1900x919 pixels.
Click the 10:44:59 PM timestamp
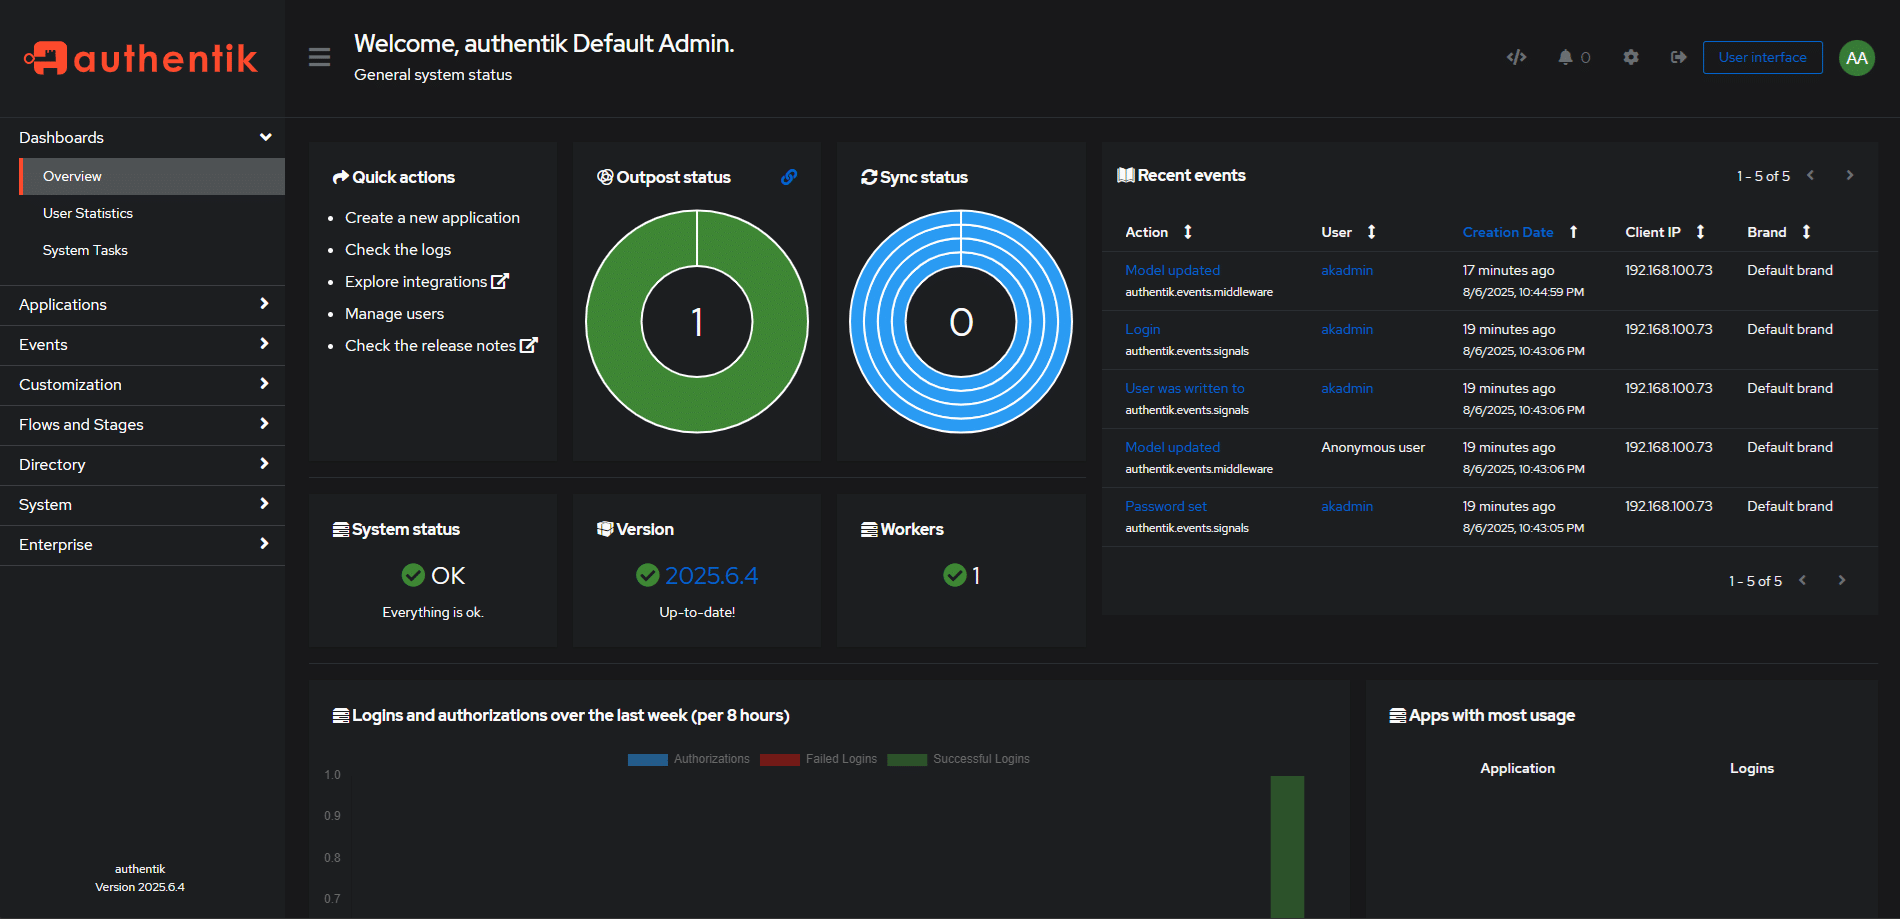pyautogui.click(x=1523, y=292)
